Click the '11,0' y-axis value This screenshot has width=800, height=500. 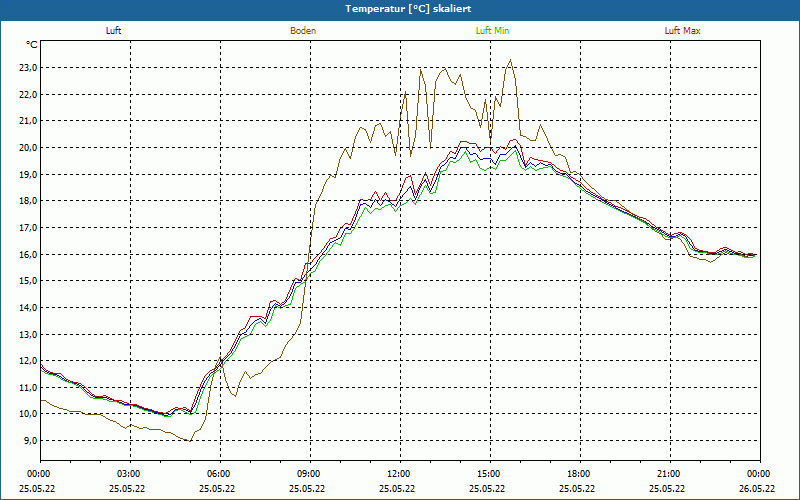click(x=28, y=387)
